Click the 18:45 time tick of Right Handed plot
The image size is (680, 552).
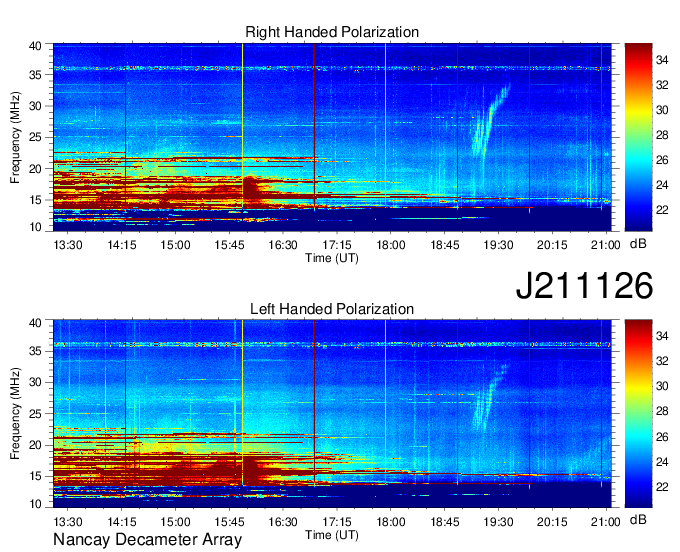click(445, 245)
